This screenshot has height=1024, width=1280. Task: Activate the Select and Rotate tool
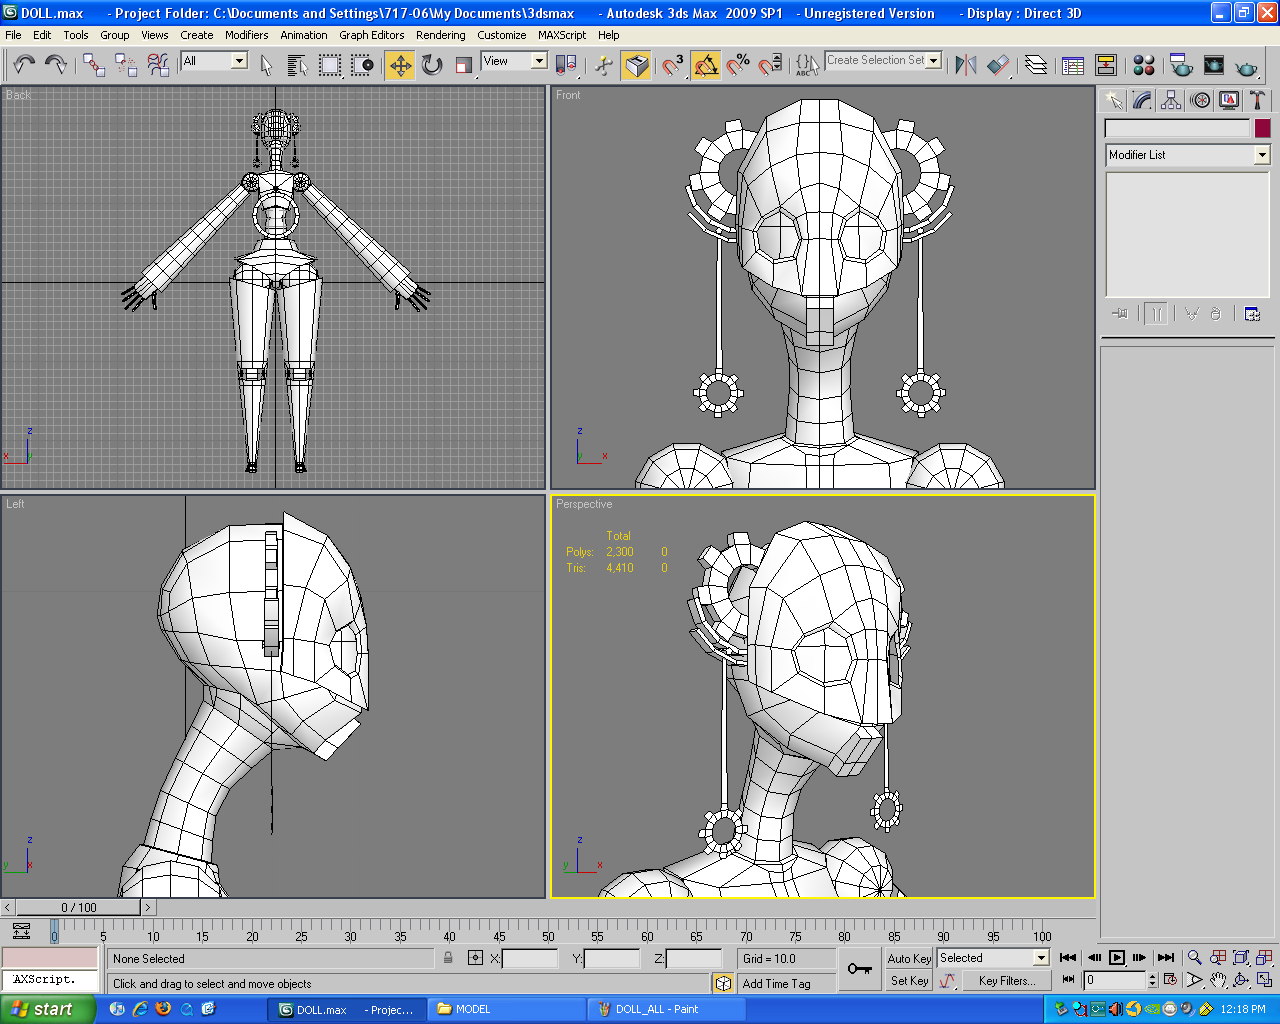pos(432,65)
